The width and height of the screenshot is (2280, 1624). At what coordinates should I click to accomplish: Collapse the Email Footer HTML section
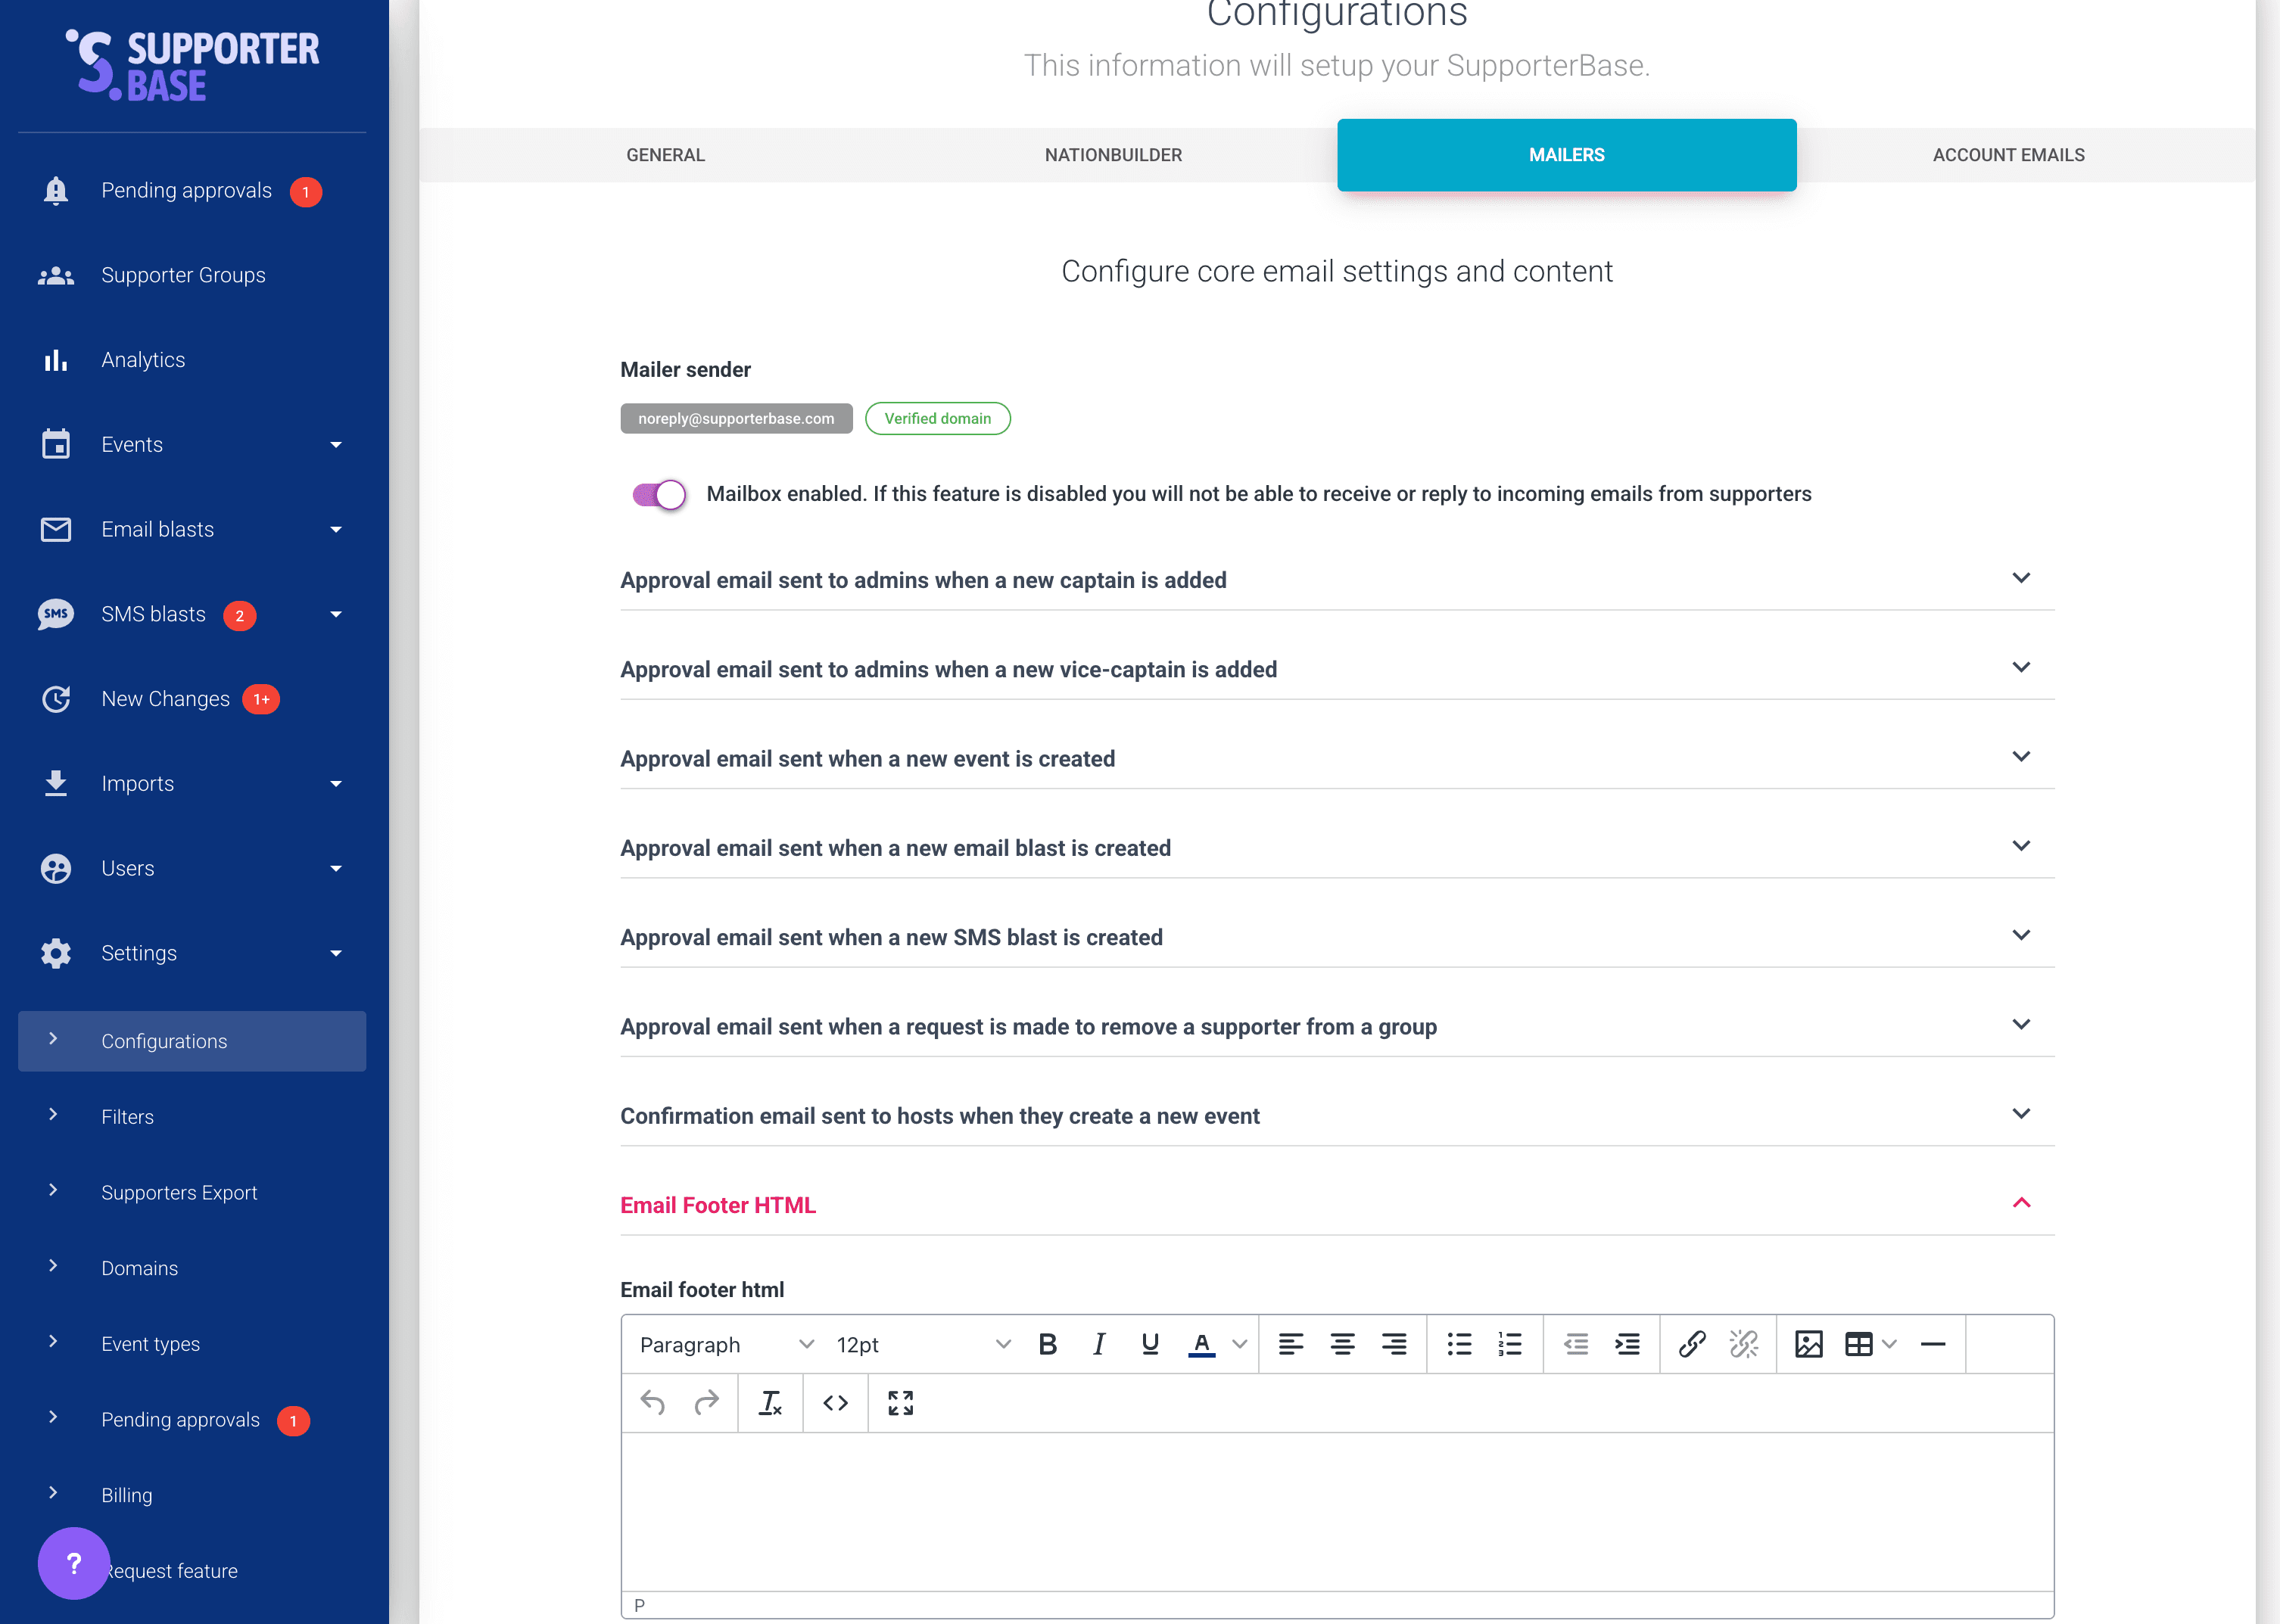point(2022,1203)
